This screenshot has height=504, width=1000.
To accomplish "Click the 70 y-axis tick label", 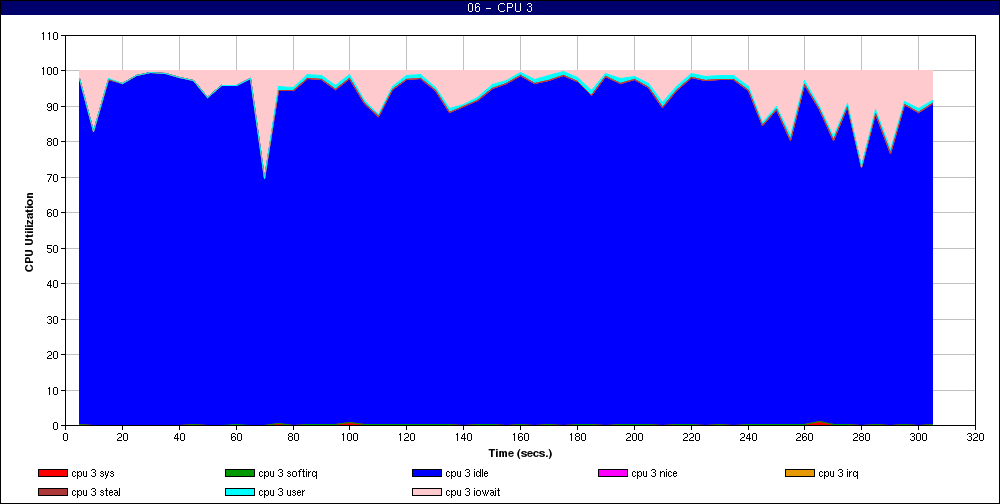I will pyautogui.click(x=54, y=177).
